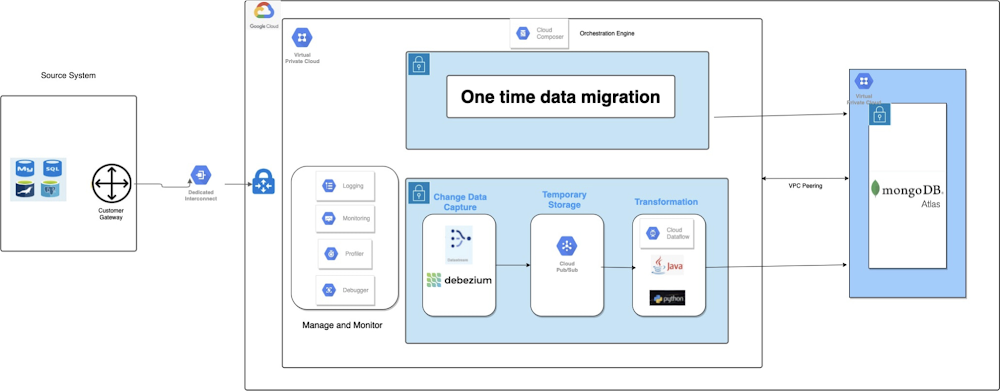Select the Monitoring icon box
Viewport: 1000px width, 391px height.
(x=345, y=219)
